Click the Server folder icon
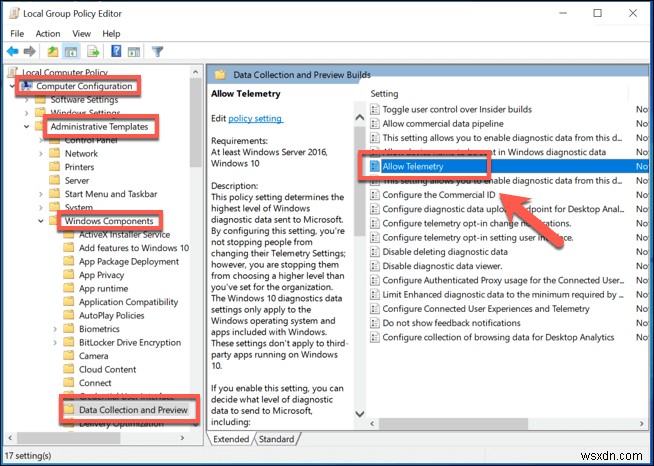This screenshot has width=654, height=466. point(55,180)
